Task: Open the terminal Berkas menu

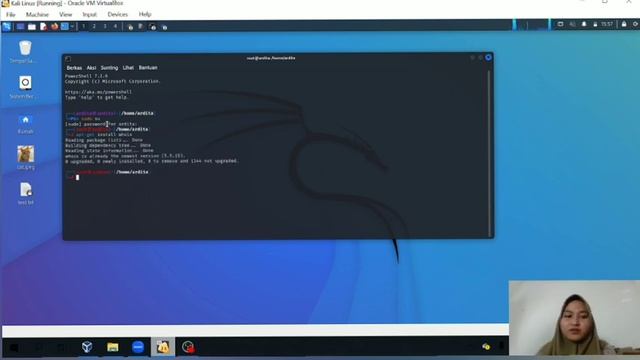Action: tap(74, 68)
